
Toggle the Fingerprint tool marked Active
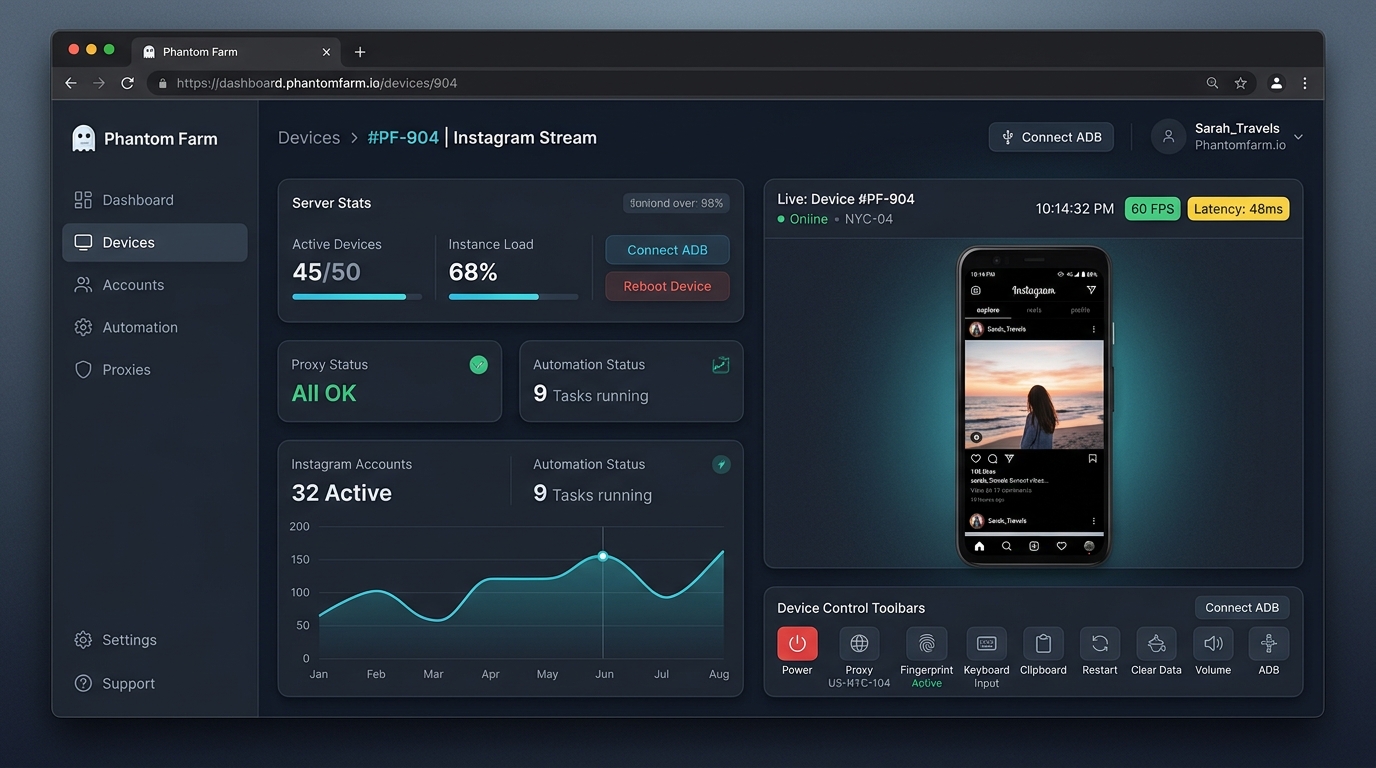click(926, 643)
